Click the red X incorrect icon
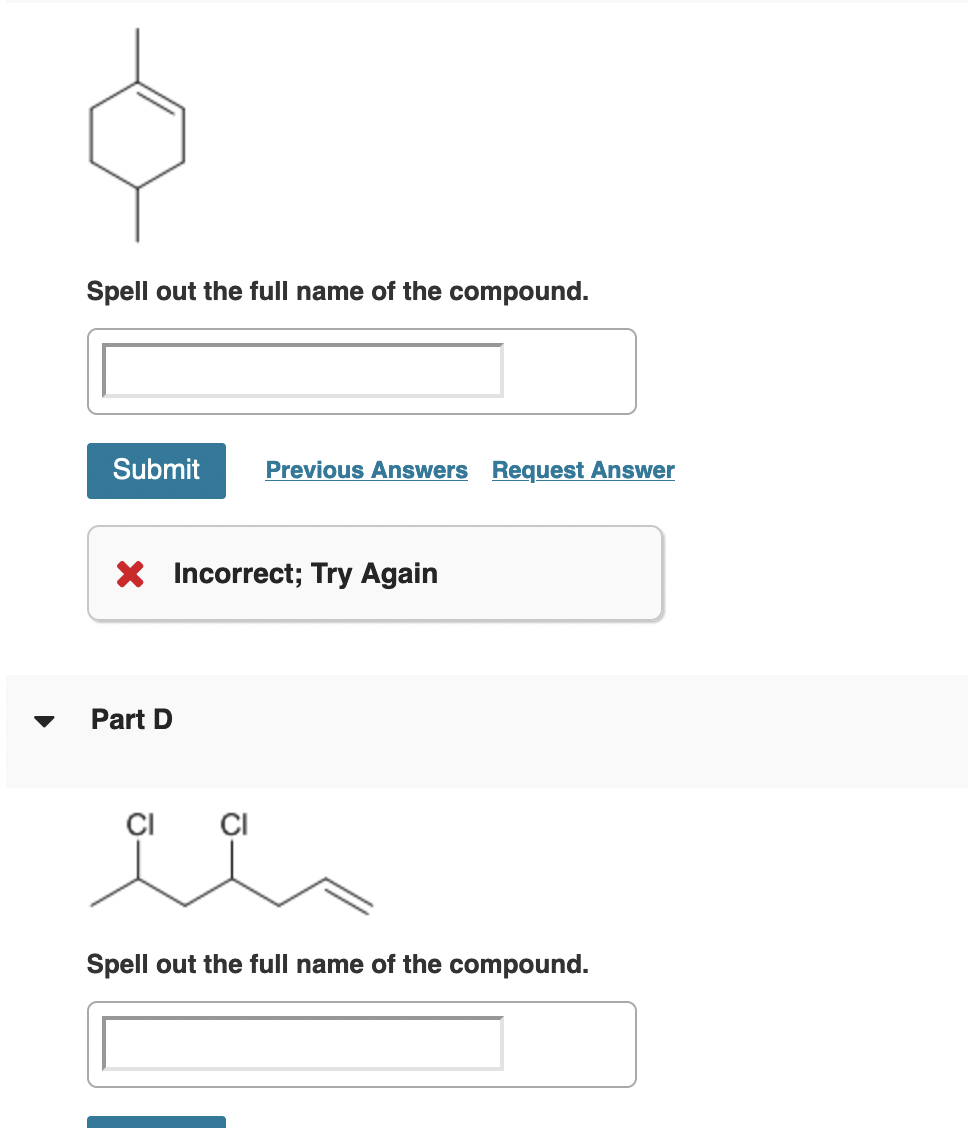This screenshot has height=1128, width=968. coord(130,574)
